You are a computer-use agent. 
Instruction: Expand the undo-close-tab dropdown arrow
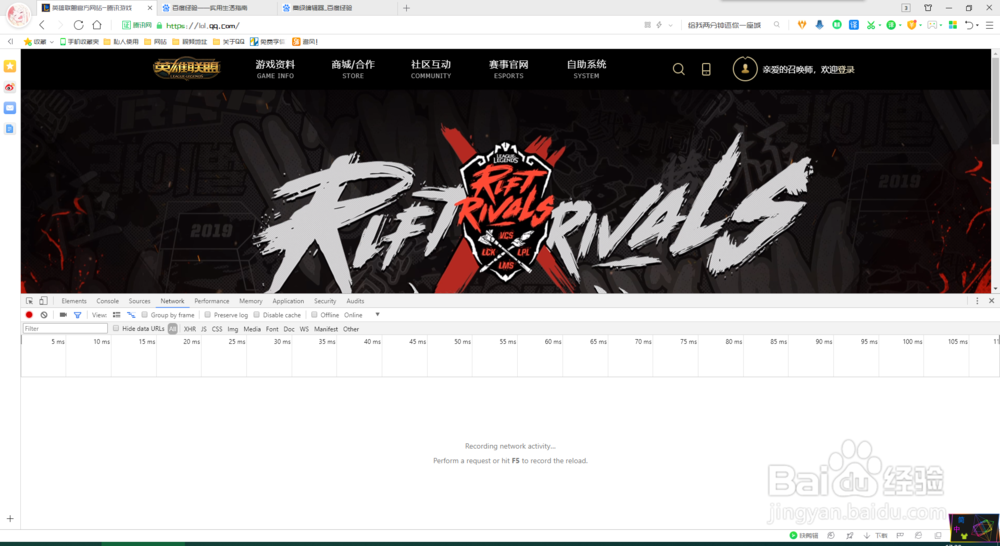977,26
